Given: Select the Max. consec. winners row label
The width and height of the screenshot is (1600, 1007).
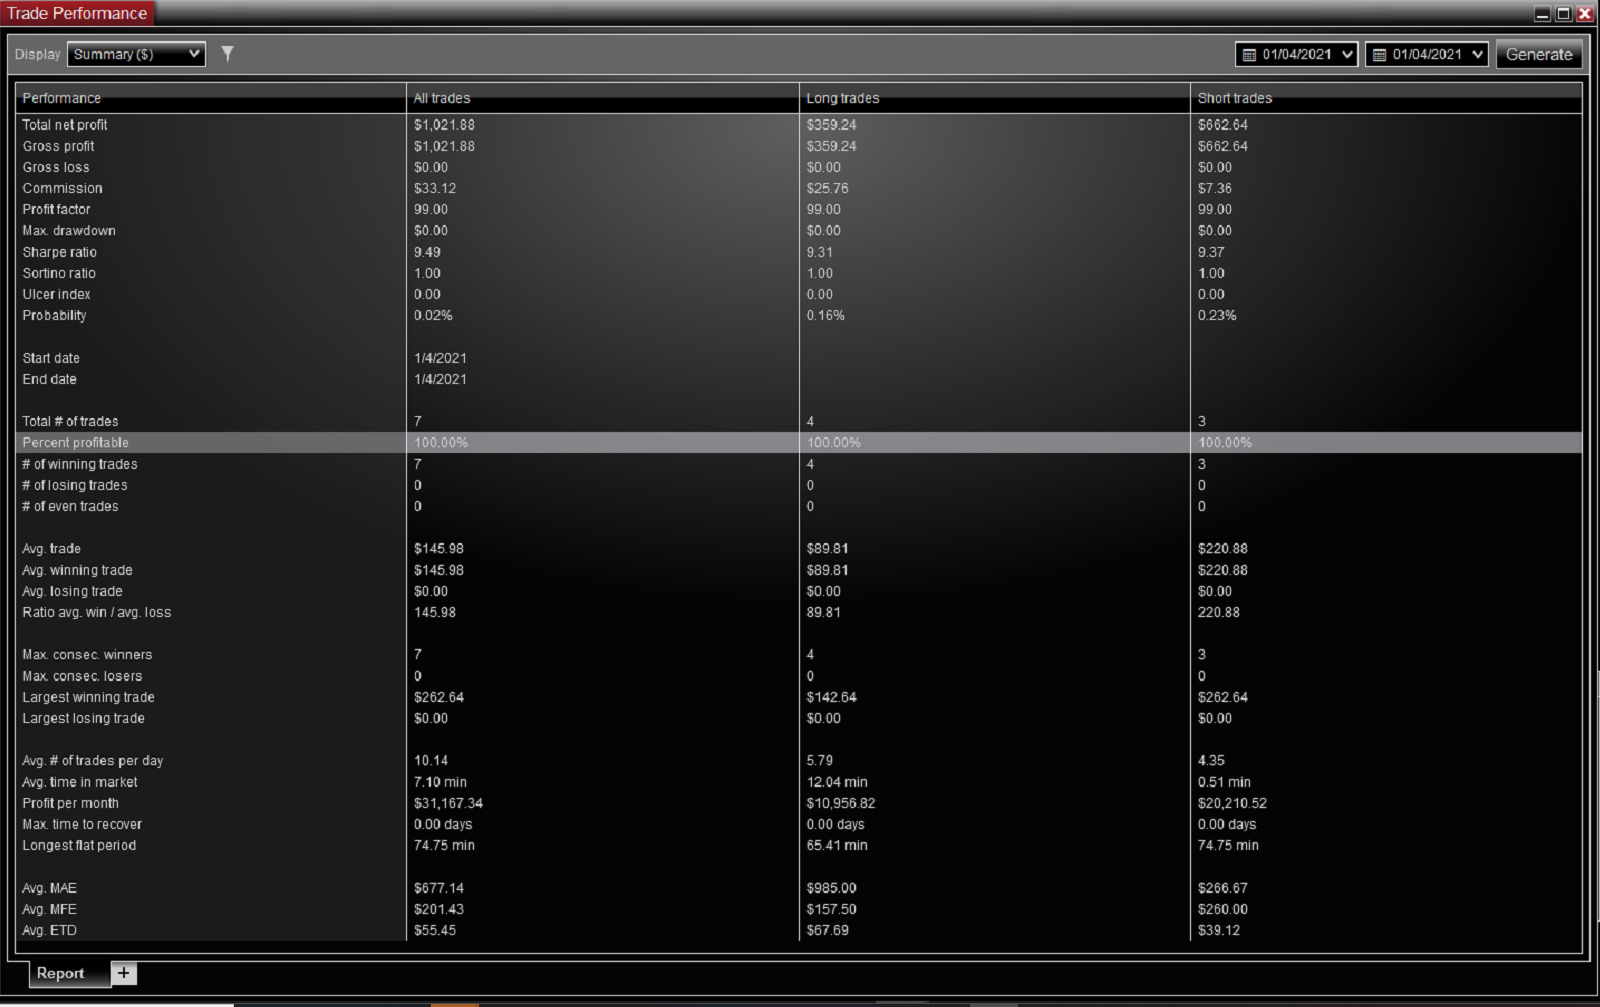Looking at the screenshot, I should pos(87,654).
